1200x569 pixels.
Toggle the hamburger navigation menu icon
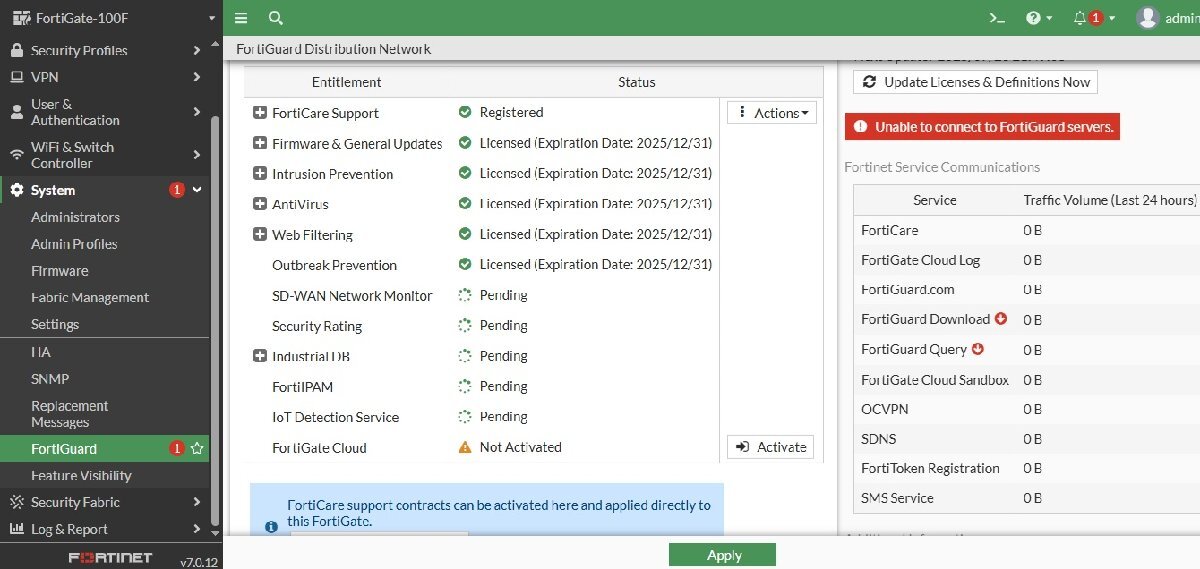point(241,18)
